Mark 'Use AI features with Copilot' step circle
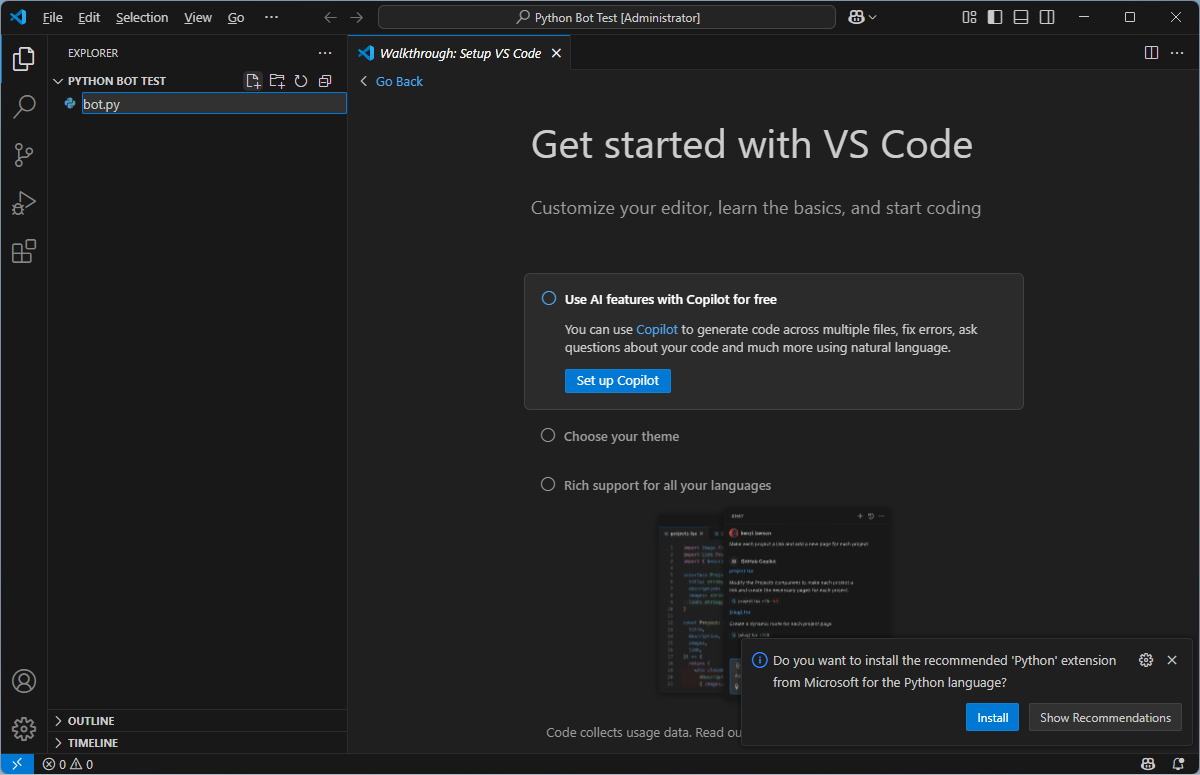Viewport: 1200px width, 775px height. [548, 298]
